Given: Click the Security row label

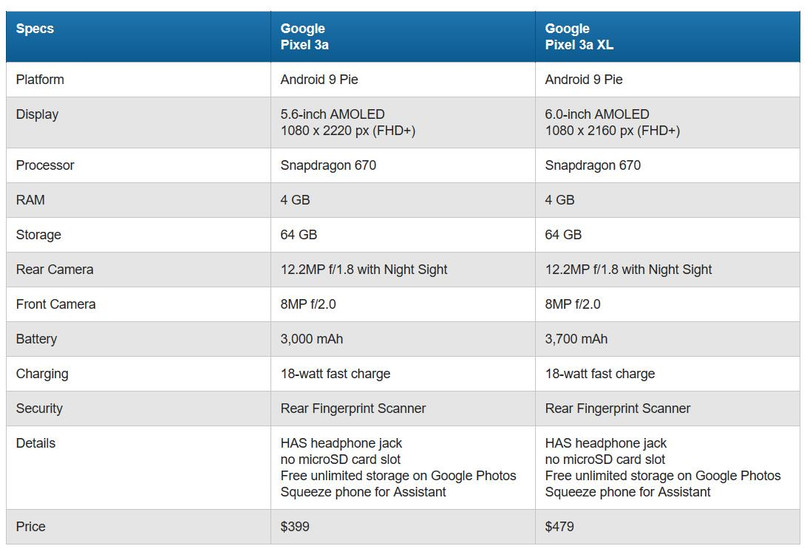Looking at the screenshot, I should (x=39, y=409).
